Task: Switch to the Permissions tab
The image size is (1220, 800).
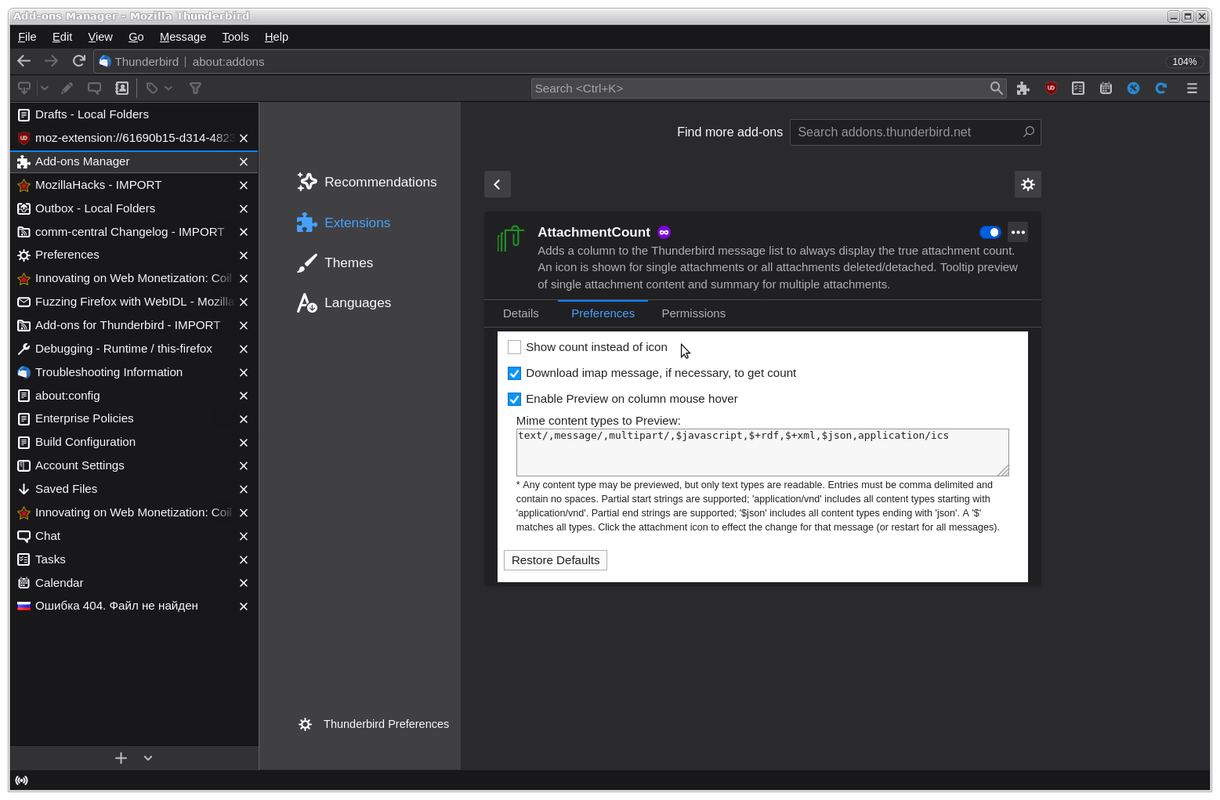Action: pyautogui.click(x=693, y=313)
